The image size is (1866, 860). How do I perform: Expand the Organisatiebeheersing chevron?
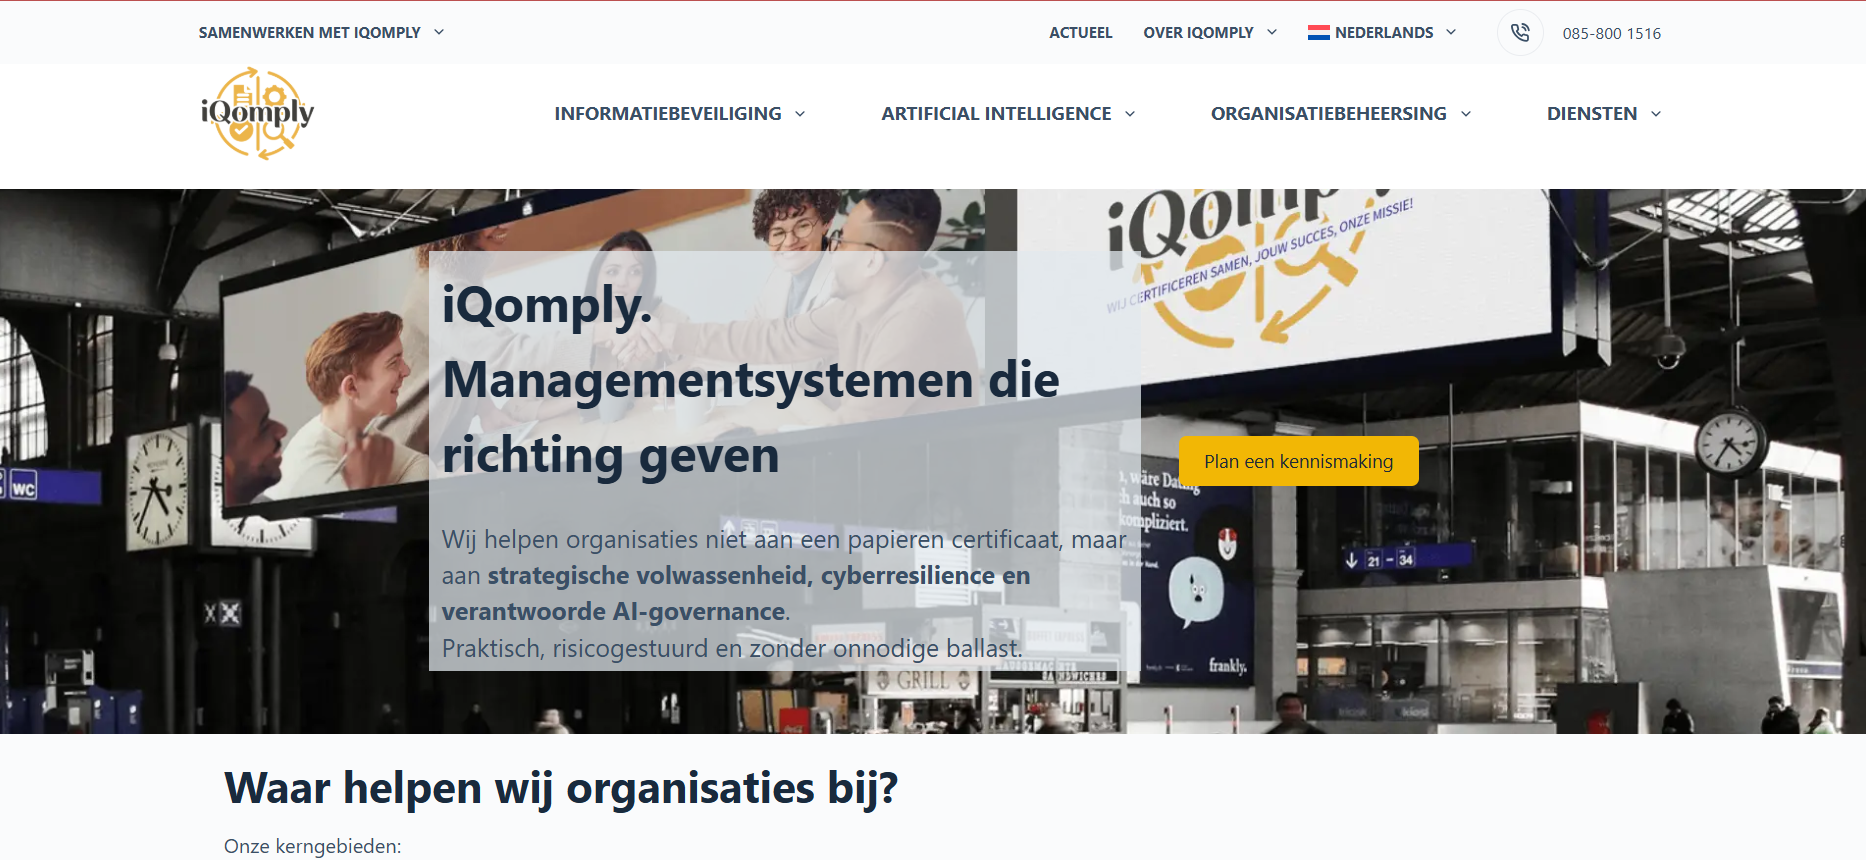[x=1466, y=114]
